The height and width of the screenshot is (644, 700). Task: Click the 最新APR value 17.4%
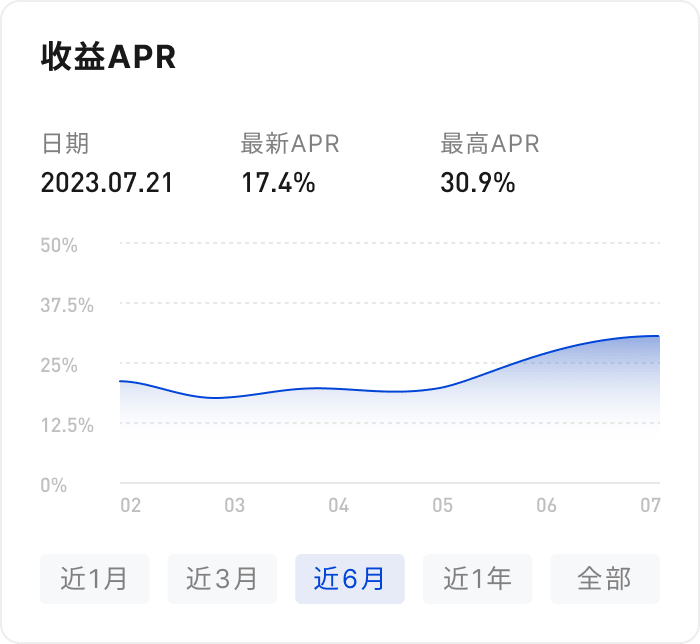point(278,183)
